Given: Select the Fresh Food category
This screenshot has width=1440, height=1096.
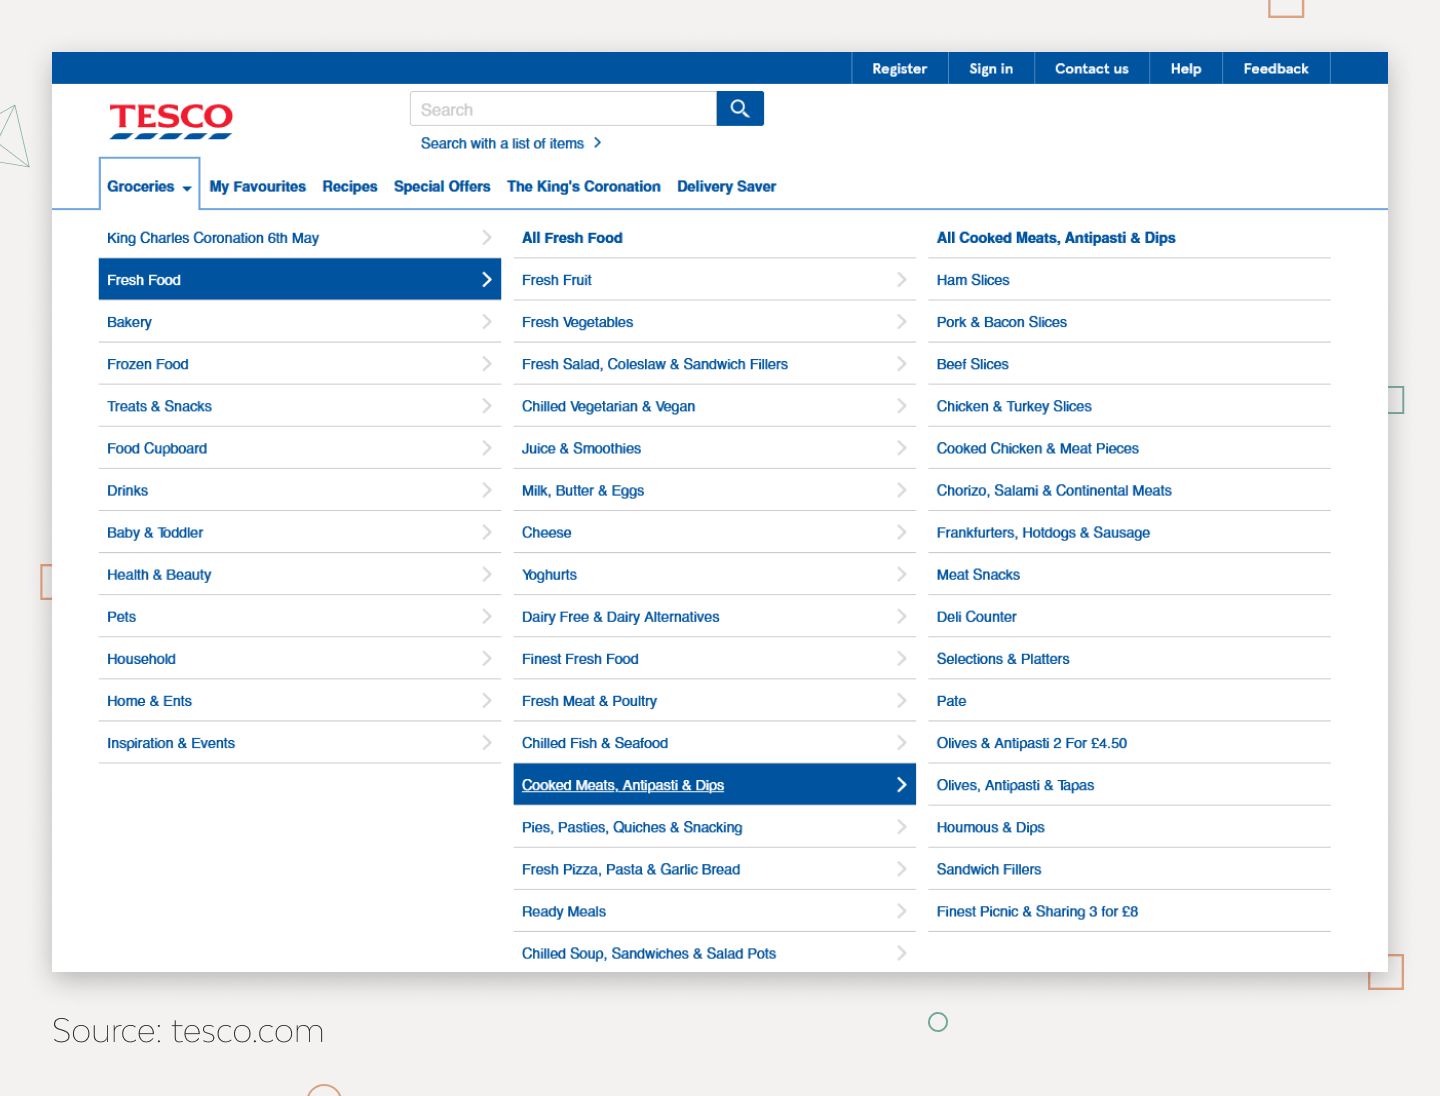Looking at the screenshot, I should 300,280.
